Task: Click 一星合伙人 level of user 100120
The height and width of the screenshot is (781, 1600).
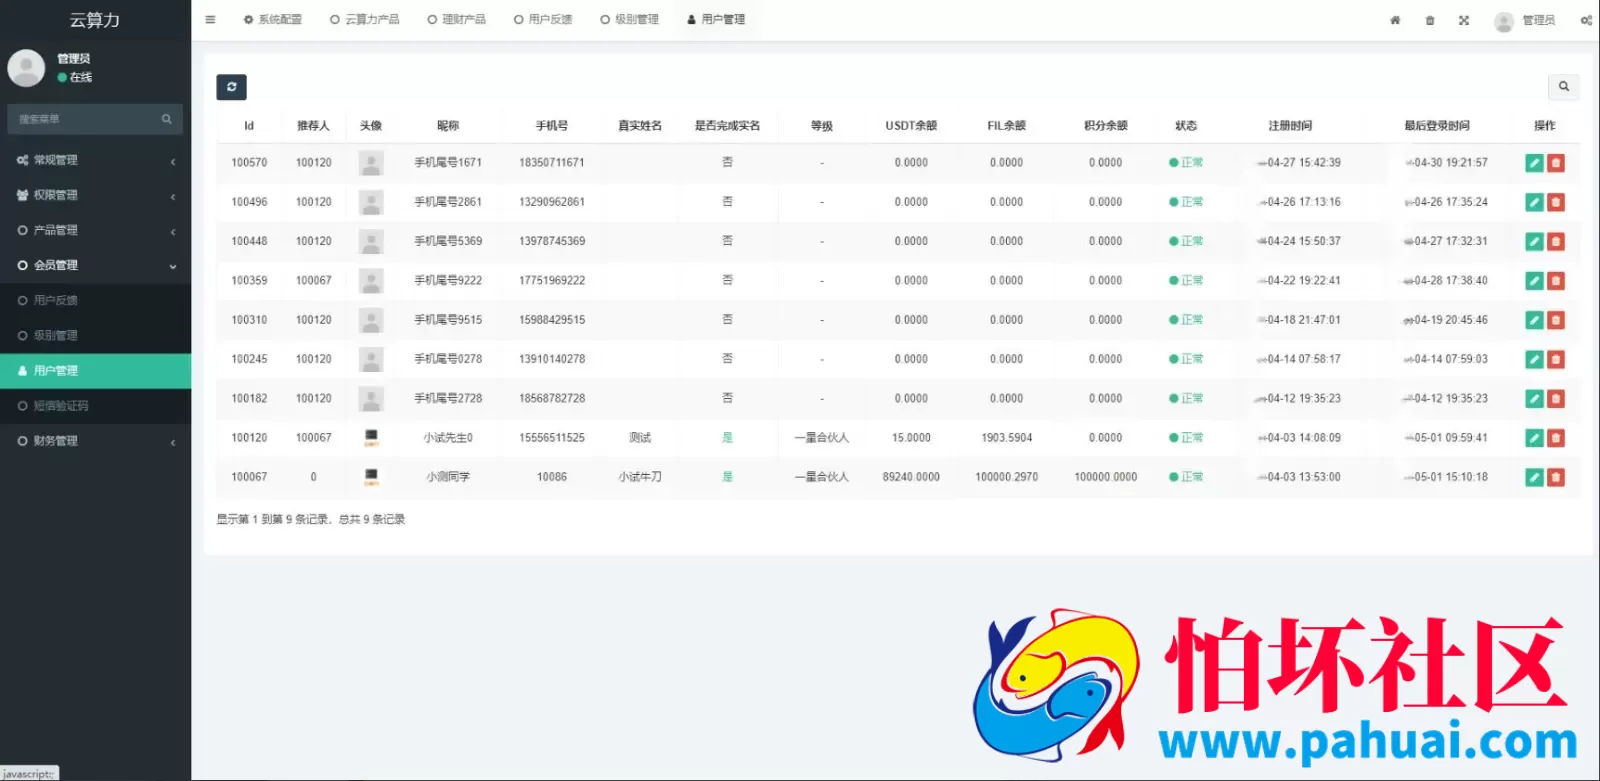Action: coord(822,438)
